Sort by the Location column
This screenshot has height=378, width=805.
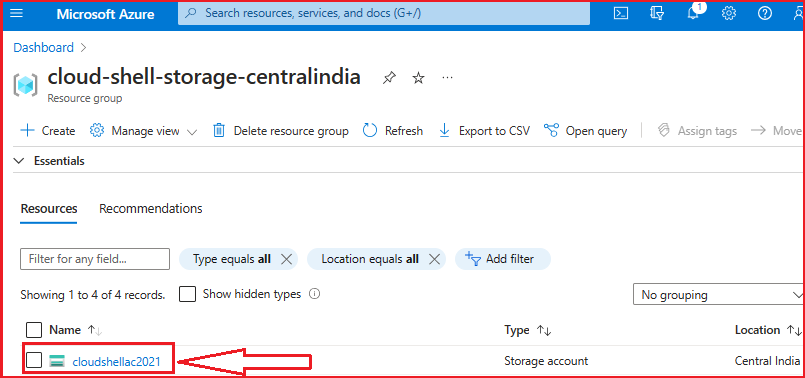[768, 330]
